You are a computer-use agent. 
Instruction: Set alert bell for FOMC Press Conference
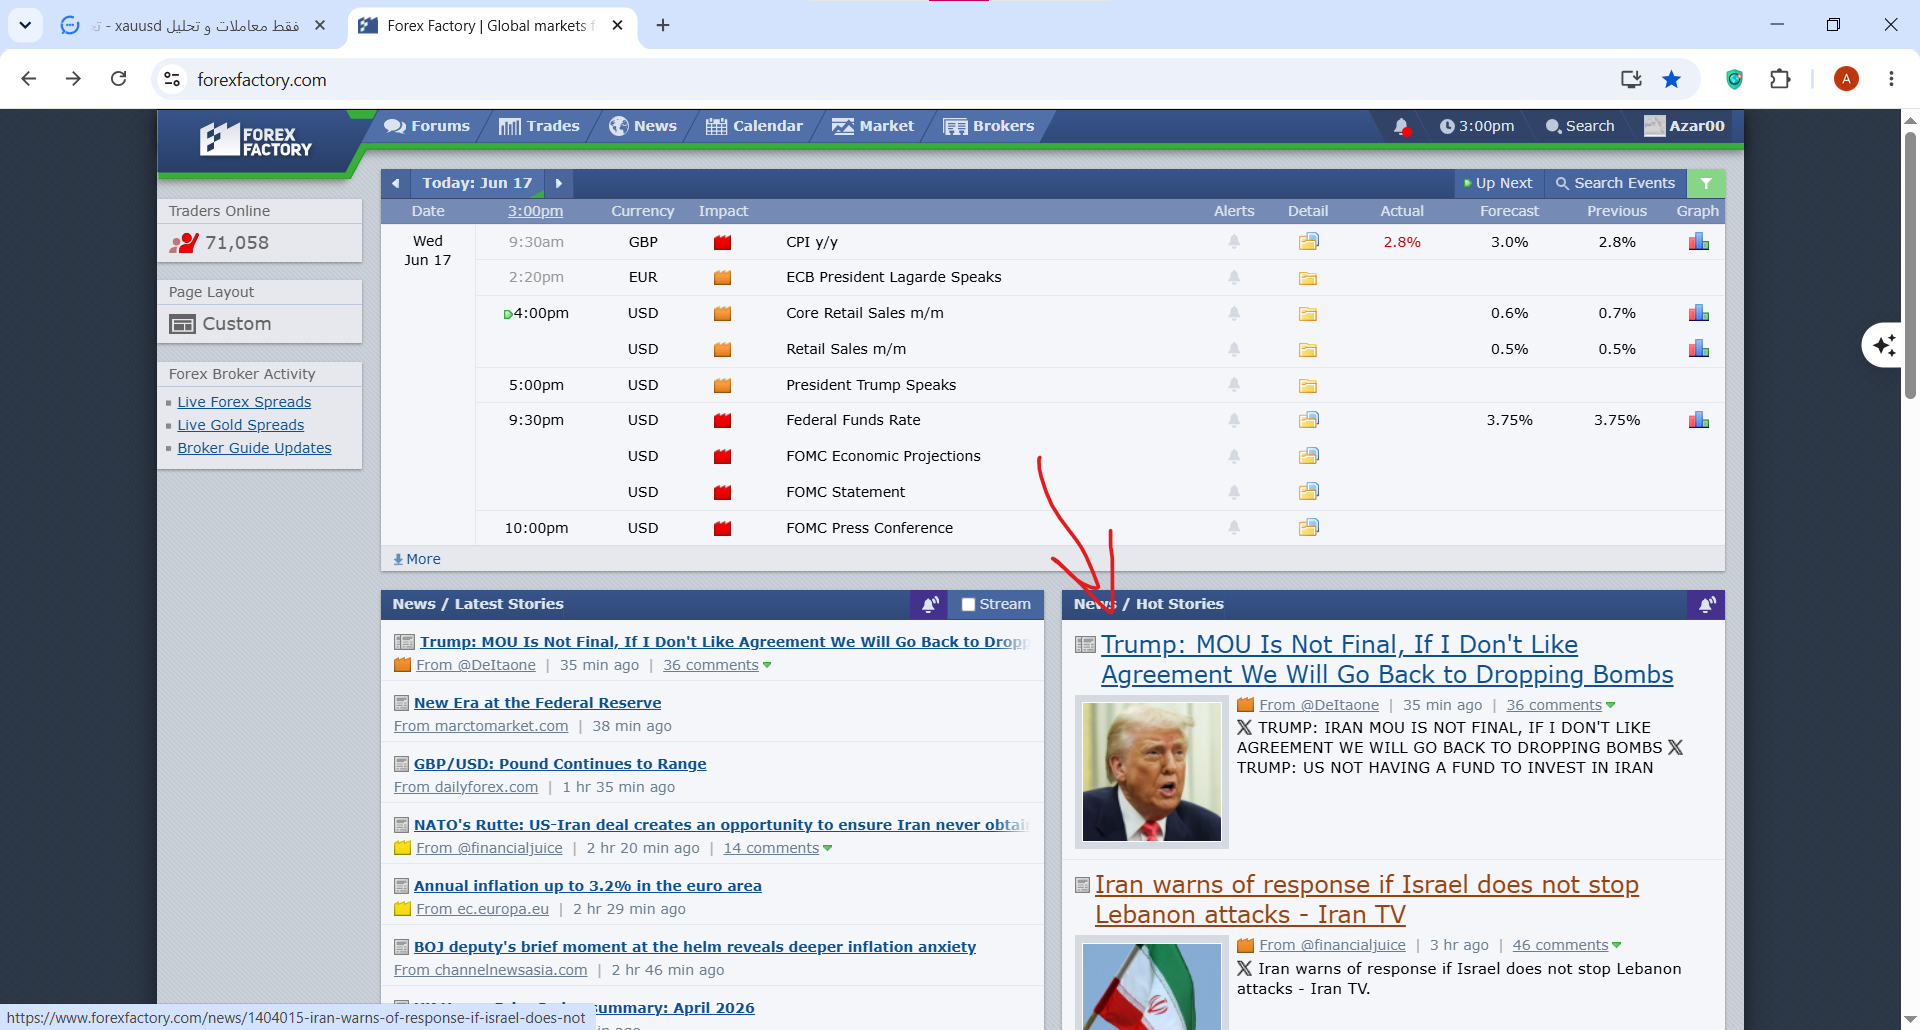click(1234, 528)
